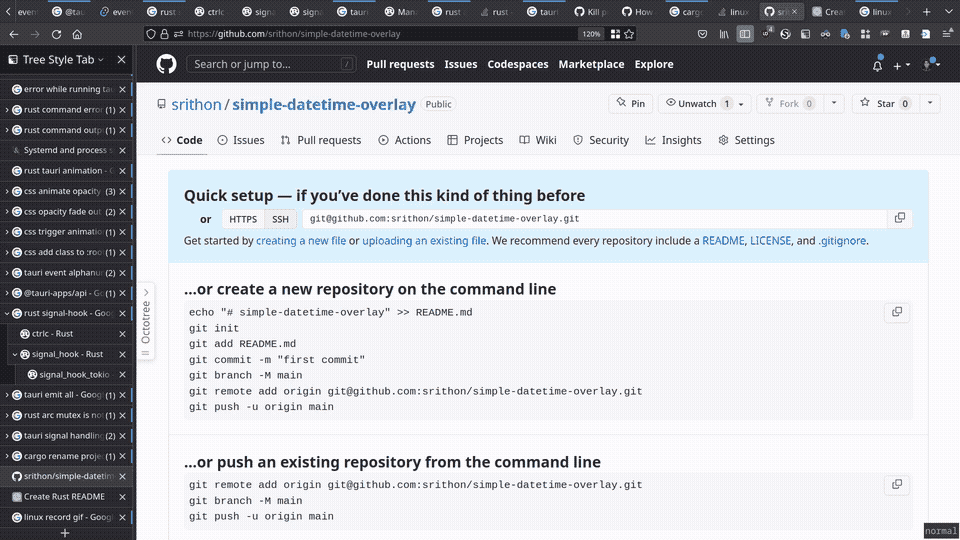Expand the 'cargo rename project' tab tree

pyautogui.click(x=7, y=456)
